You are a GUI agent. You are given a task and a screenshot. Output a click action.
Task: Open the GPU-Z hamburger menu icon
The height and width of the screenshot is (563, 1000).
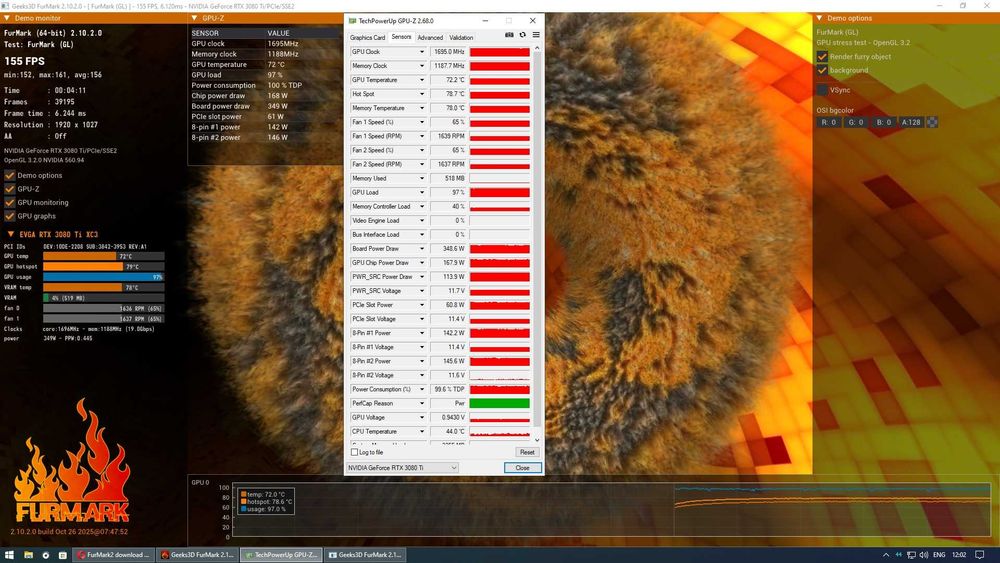pyautogui.click(x=536, y=35)
